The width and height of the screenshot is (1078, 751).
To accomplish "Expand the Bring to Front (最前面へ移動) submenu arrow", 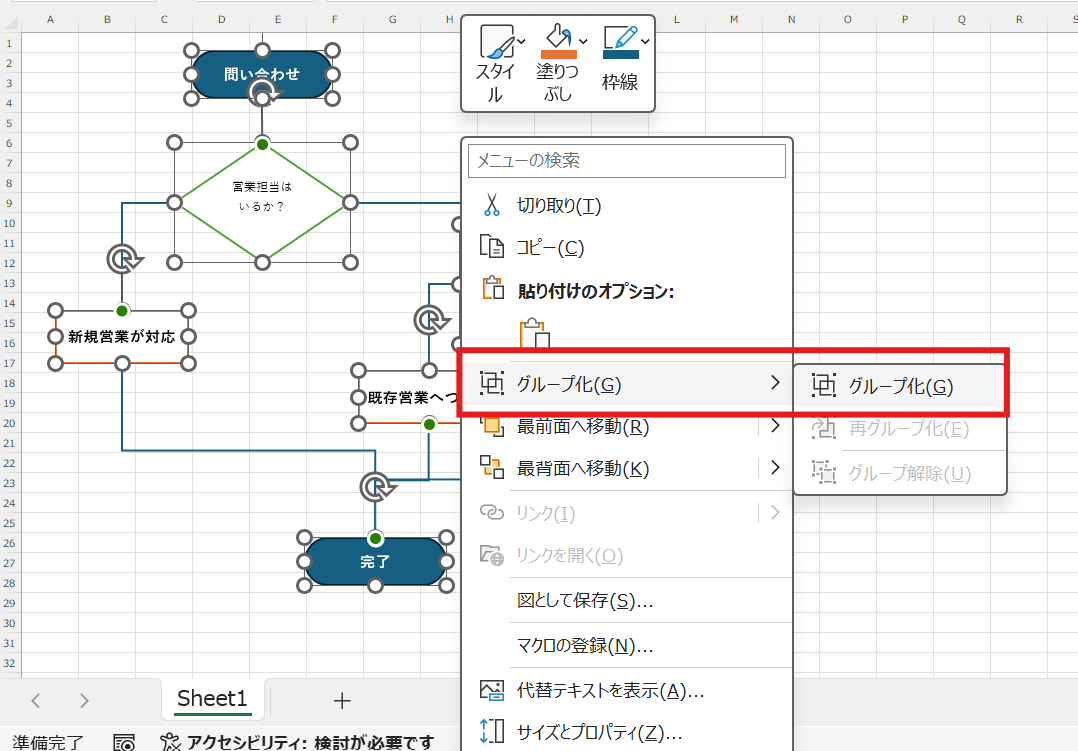I will [x=775, y=427].
